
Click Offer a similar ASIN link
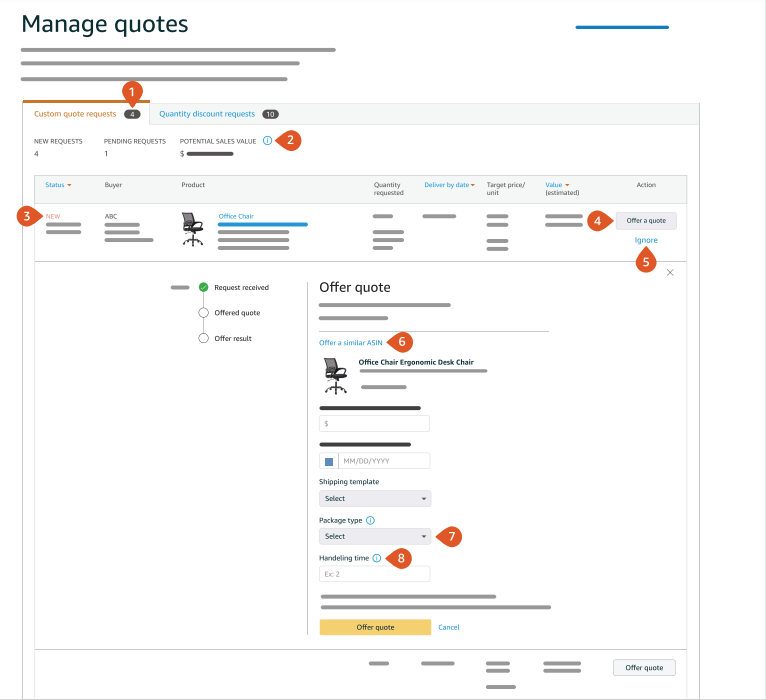click(x=351, y=343)
